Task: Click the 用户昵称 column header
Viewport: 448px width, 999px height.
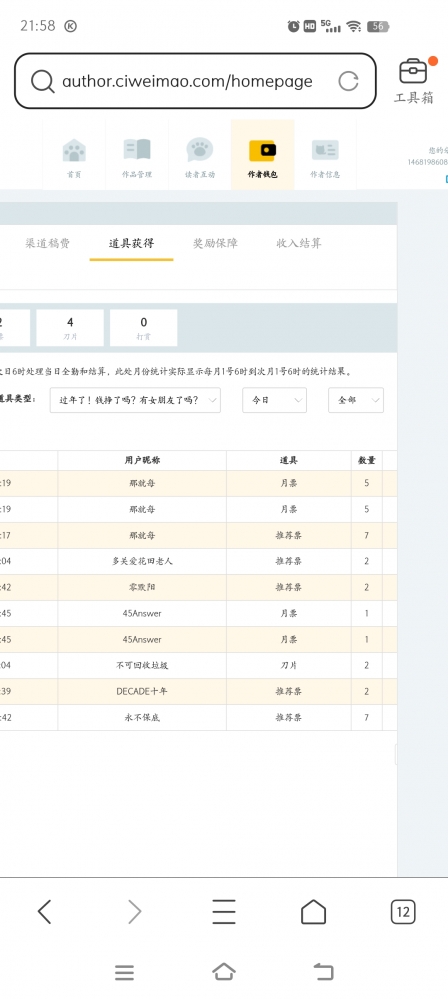Action: coord(142,461)
